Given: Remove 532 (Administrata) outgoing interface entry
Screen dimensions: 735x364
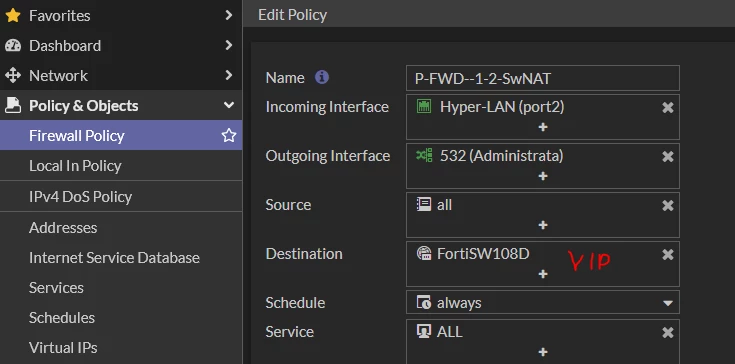Looking at the screenshot, I should point(668,156).
